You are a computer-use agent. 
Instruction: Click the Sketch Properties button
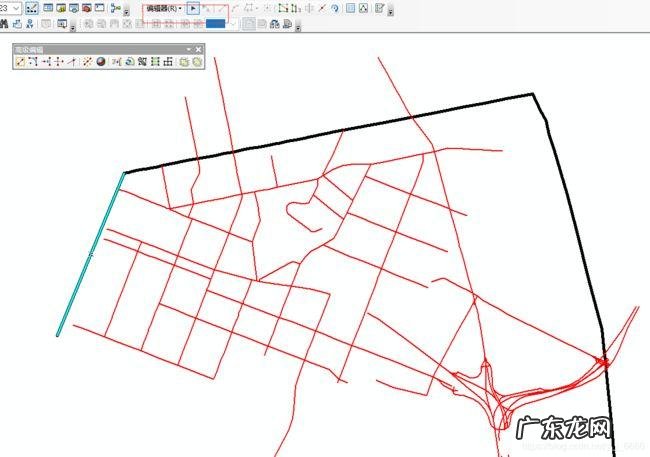(365, 8)
